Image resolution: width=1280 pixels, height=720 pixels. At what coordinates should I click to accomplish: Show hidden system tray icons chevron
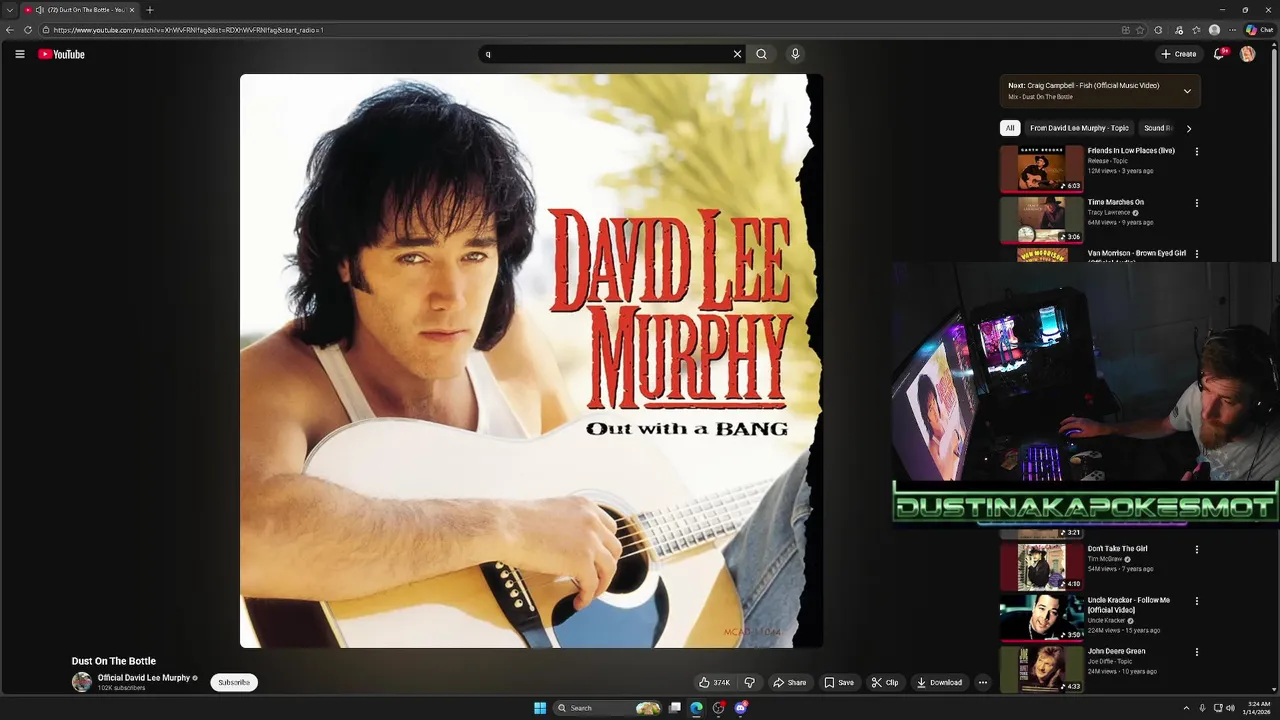click(x=1186, y=708)
